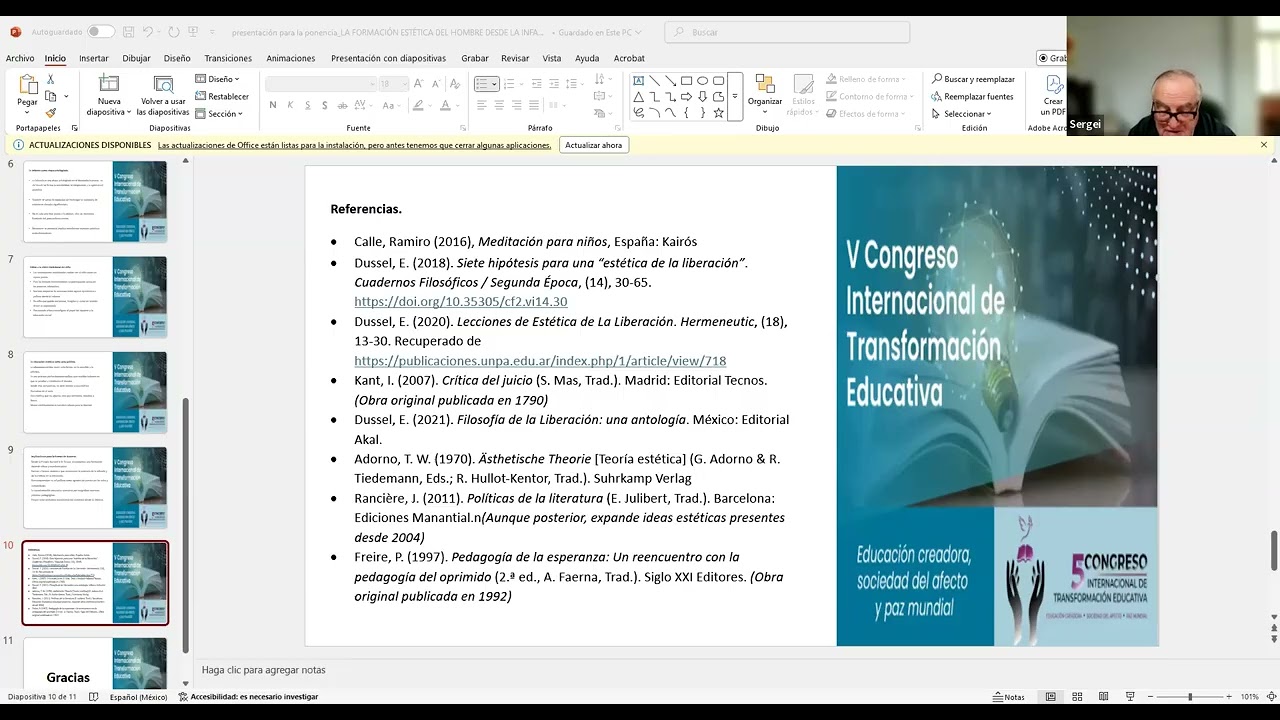Viewport: 1280px width, 720px height.
Task: Select the right arrow shape in gallery
Action: tap(686, 97)
